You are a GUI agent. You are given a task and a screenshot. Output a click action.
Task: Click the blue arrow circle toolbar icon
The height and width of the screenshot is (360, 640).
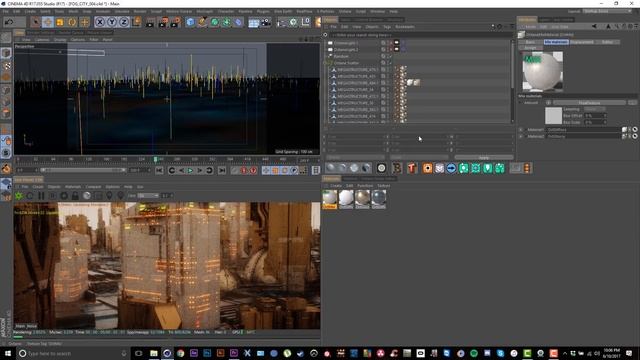click(451, 168)
